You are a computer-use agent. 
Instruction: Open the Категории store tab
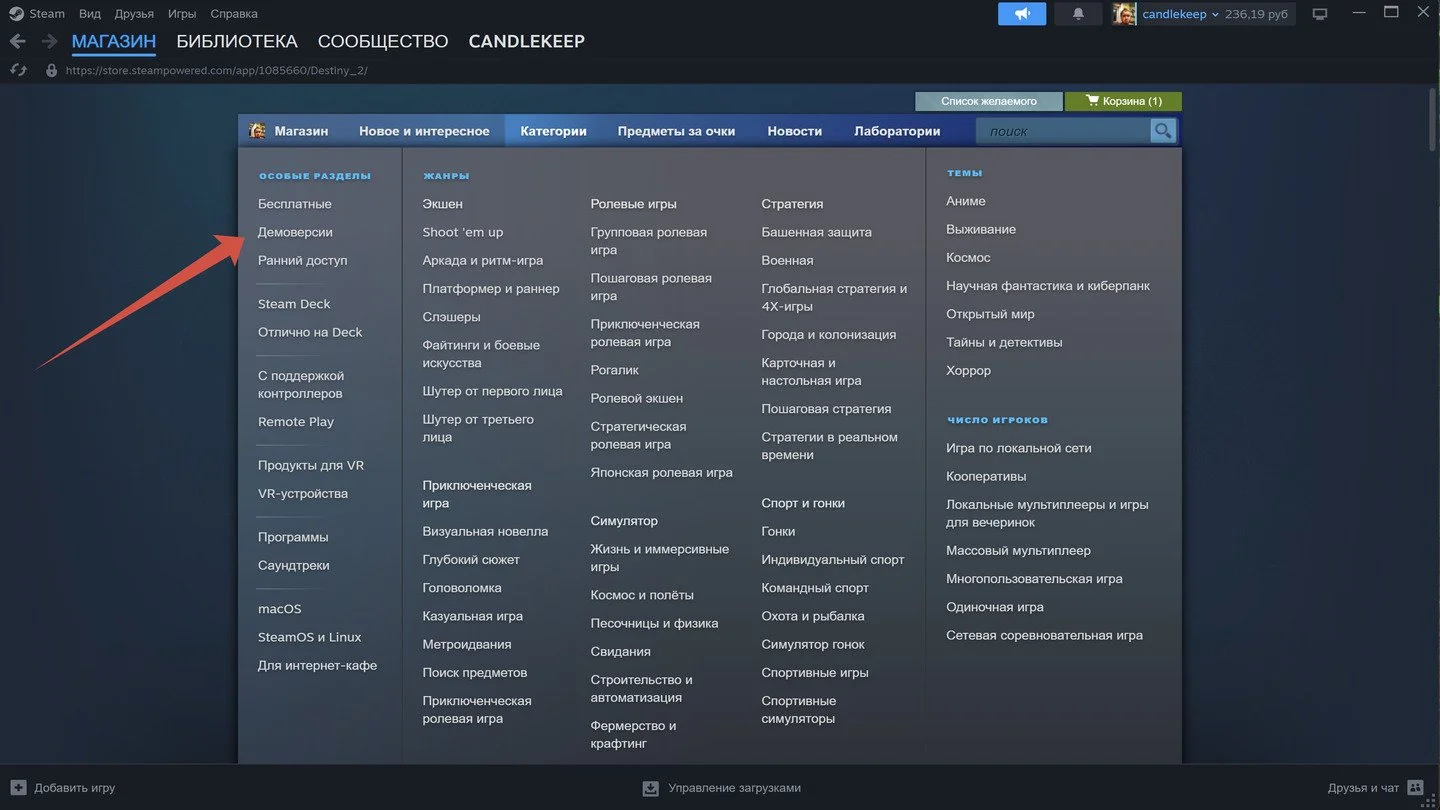[x=553, y=131]
